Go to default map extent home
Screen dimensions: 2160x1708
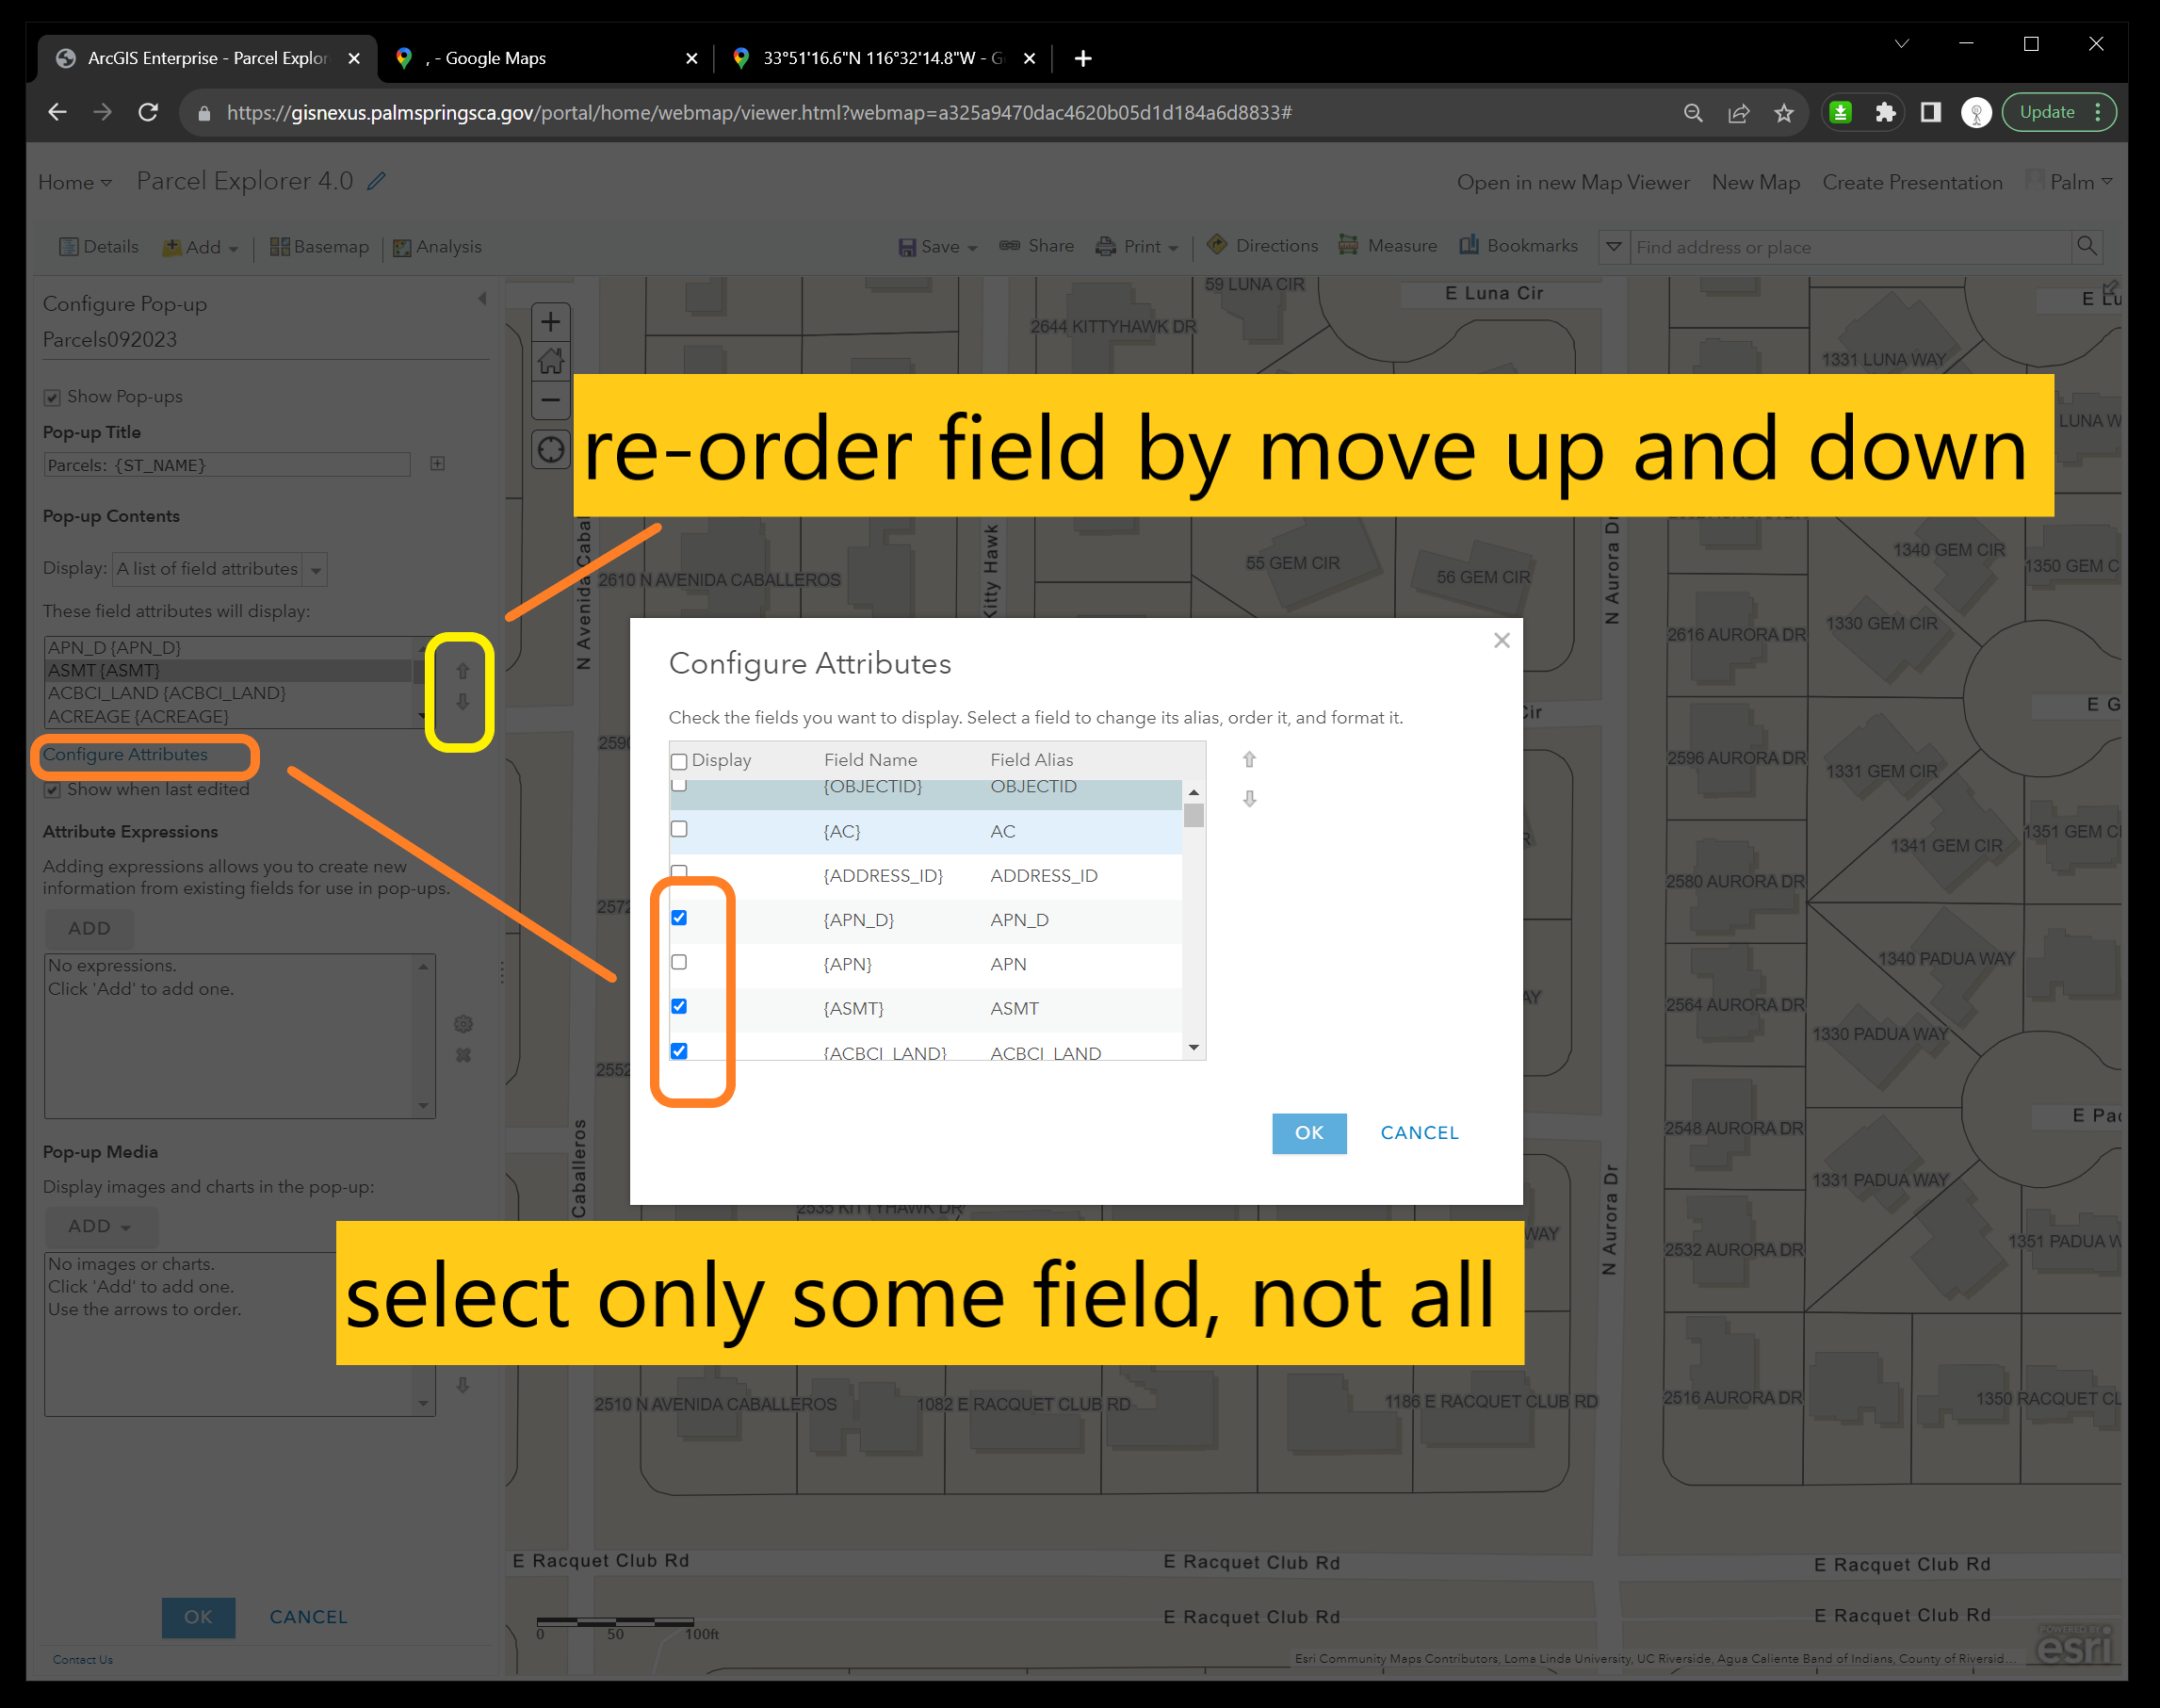click(551, 361)
